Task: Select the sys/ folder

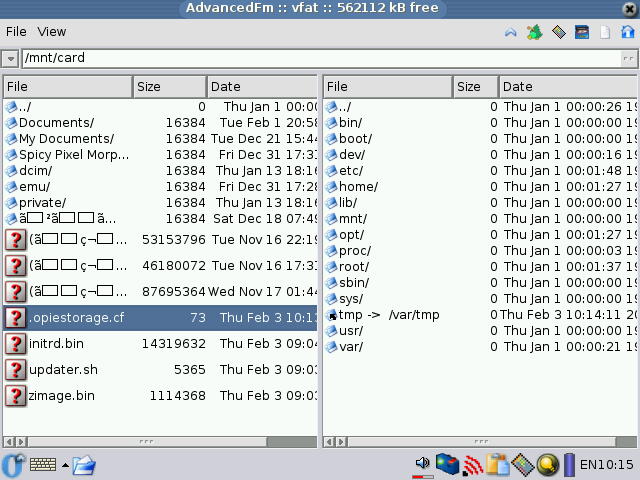Action: pos(480,298)
